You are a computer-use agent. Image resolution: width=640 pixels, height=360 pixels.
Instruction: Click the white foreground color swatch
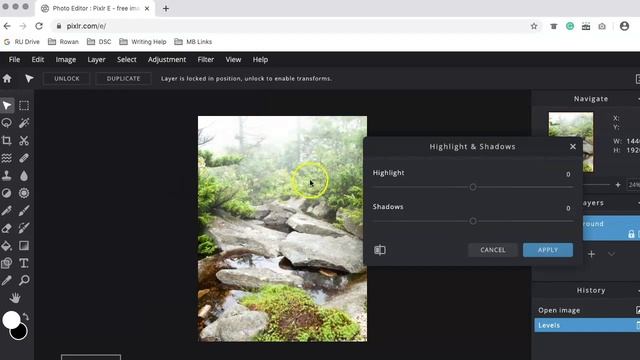[x=11, y=320]
